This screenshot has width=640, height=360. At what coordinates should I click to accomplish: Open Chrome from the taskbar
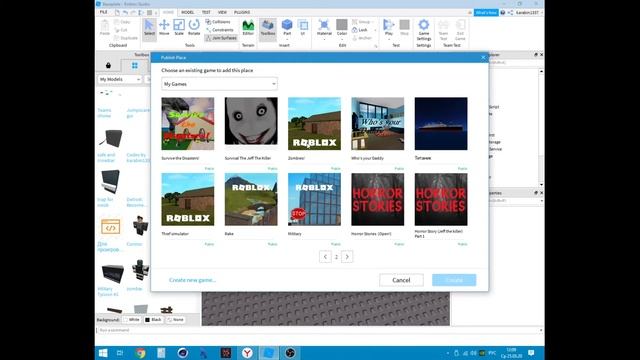pos(140,353)
